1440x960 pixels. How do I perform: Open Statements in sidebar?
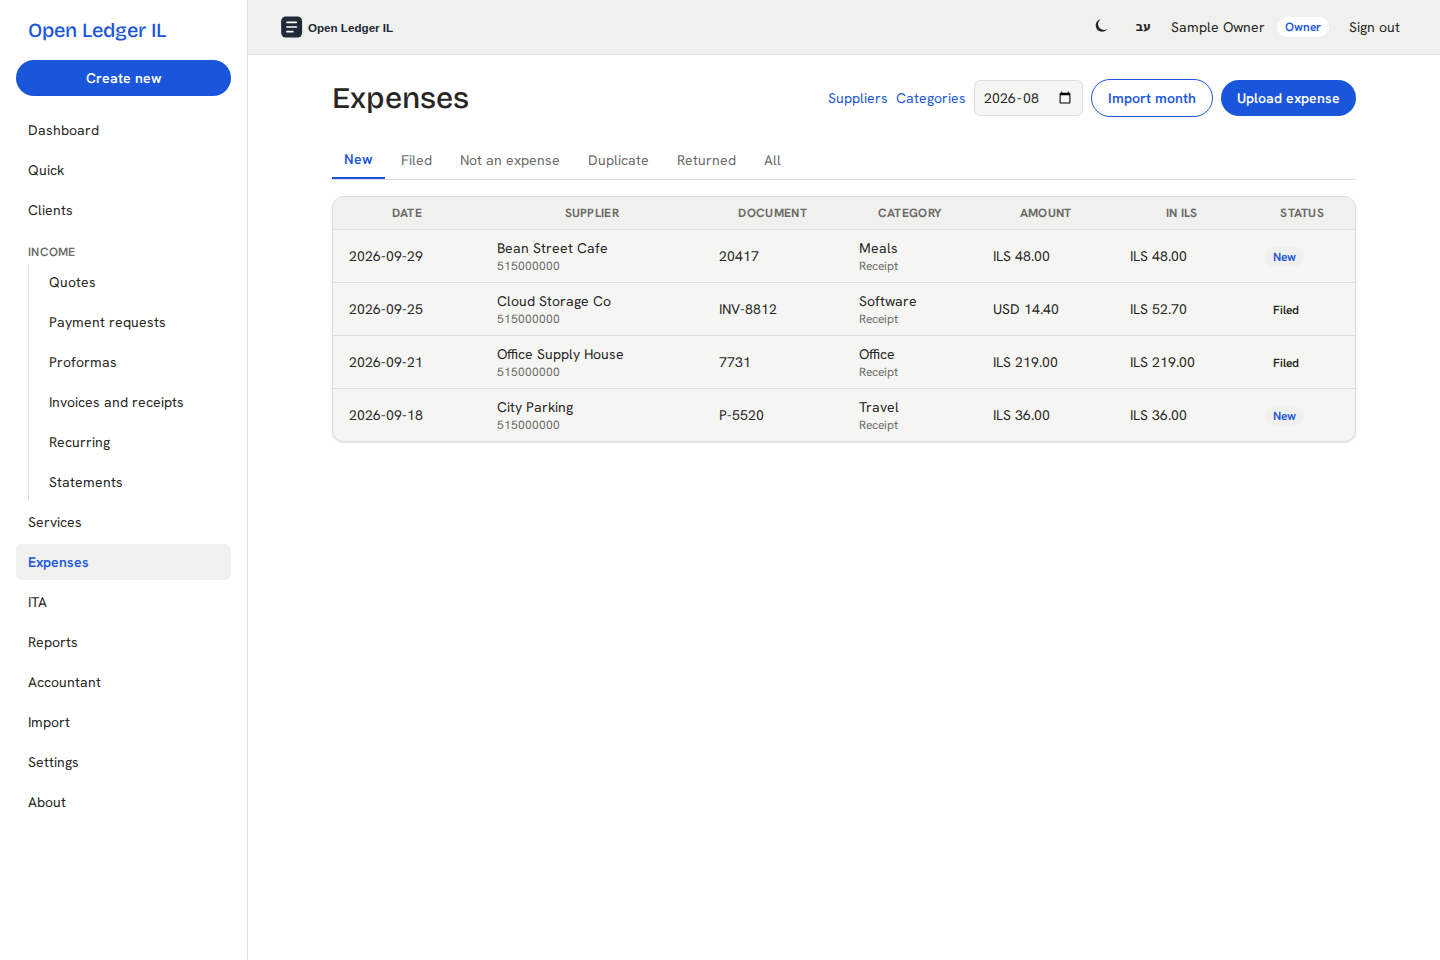pos(134,482)
